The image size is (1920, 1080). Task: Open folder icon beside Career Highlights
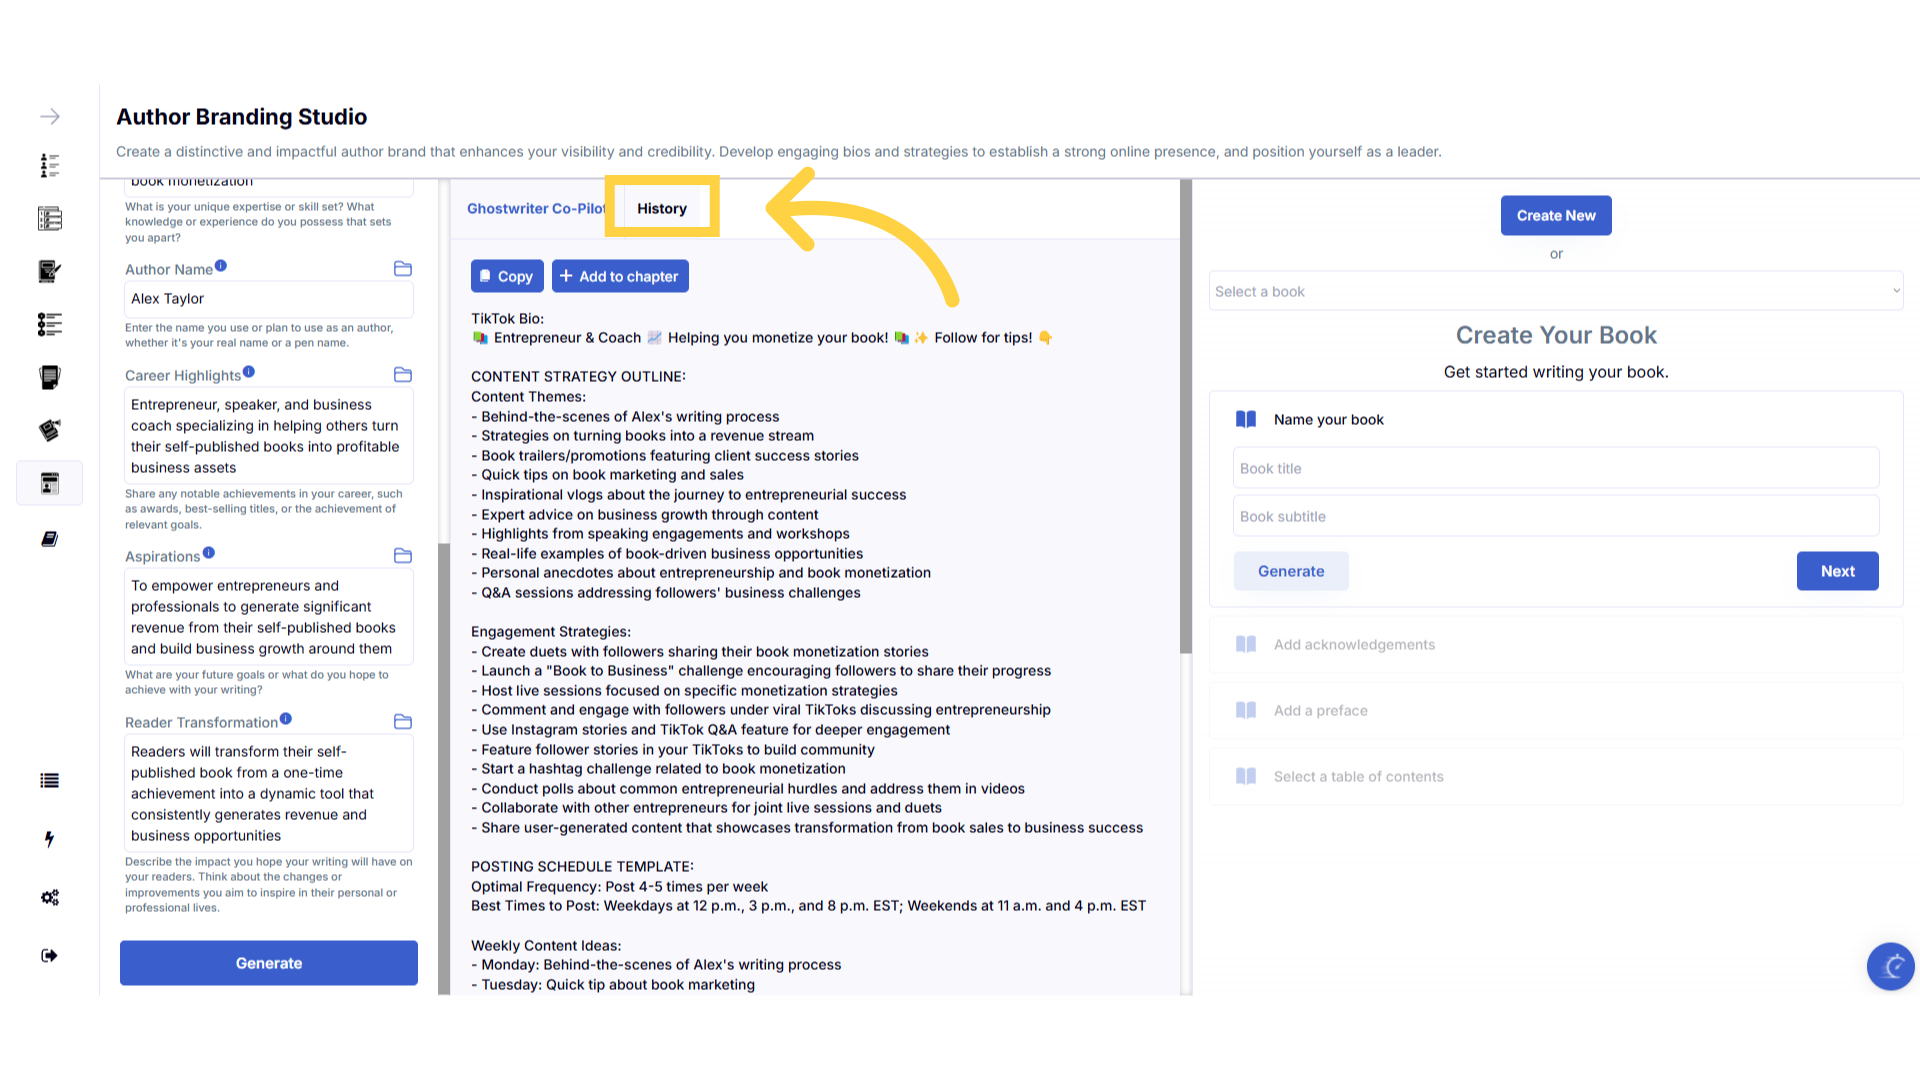(x=403, y=375)
